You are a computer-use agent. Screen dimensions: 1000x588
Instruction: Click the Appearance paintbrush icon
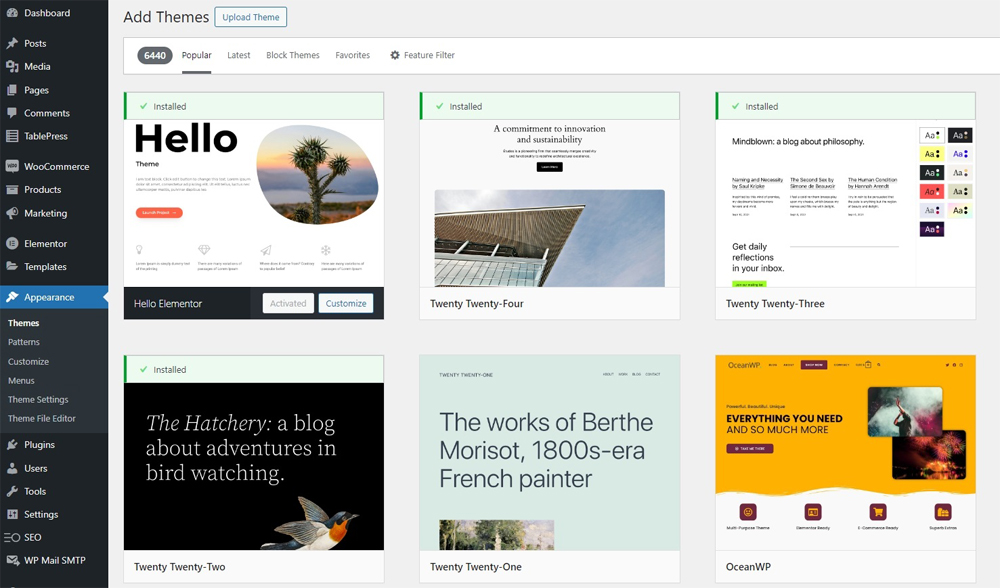[x=12, y=297]
